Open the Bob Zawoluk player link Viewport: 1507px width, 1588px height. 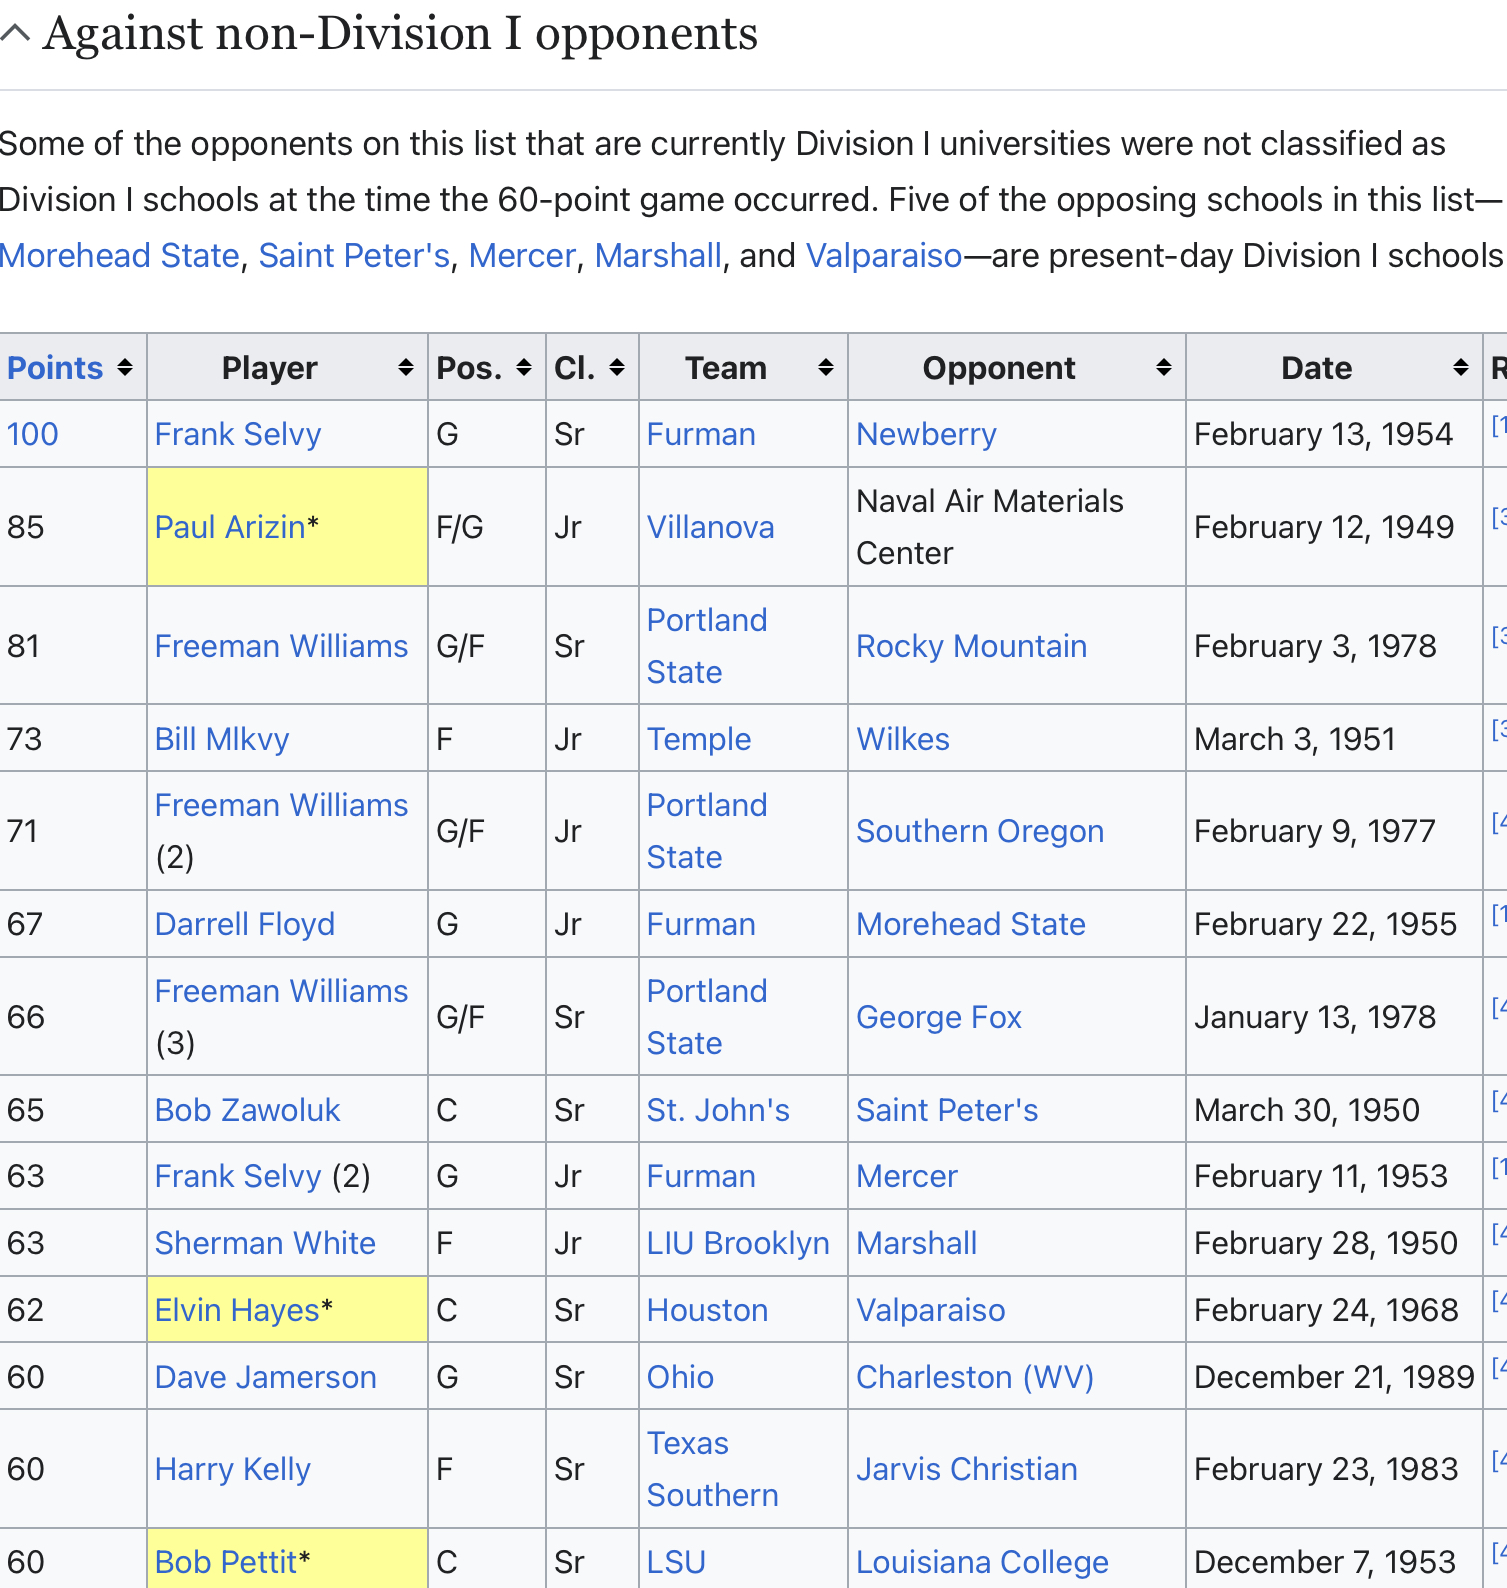pyautogui.click(x=248, y=1110)
